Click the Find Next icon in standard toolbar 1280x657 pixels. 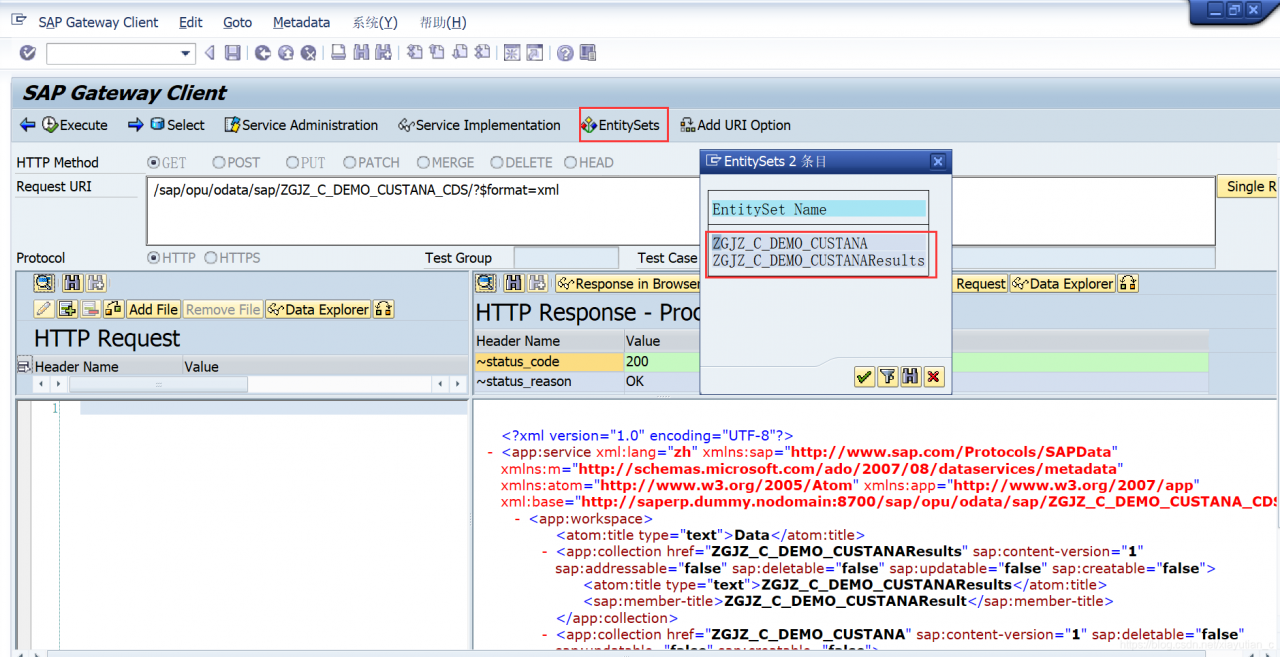(x=383, y=53)
